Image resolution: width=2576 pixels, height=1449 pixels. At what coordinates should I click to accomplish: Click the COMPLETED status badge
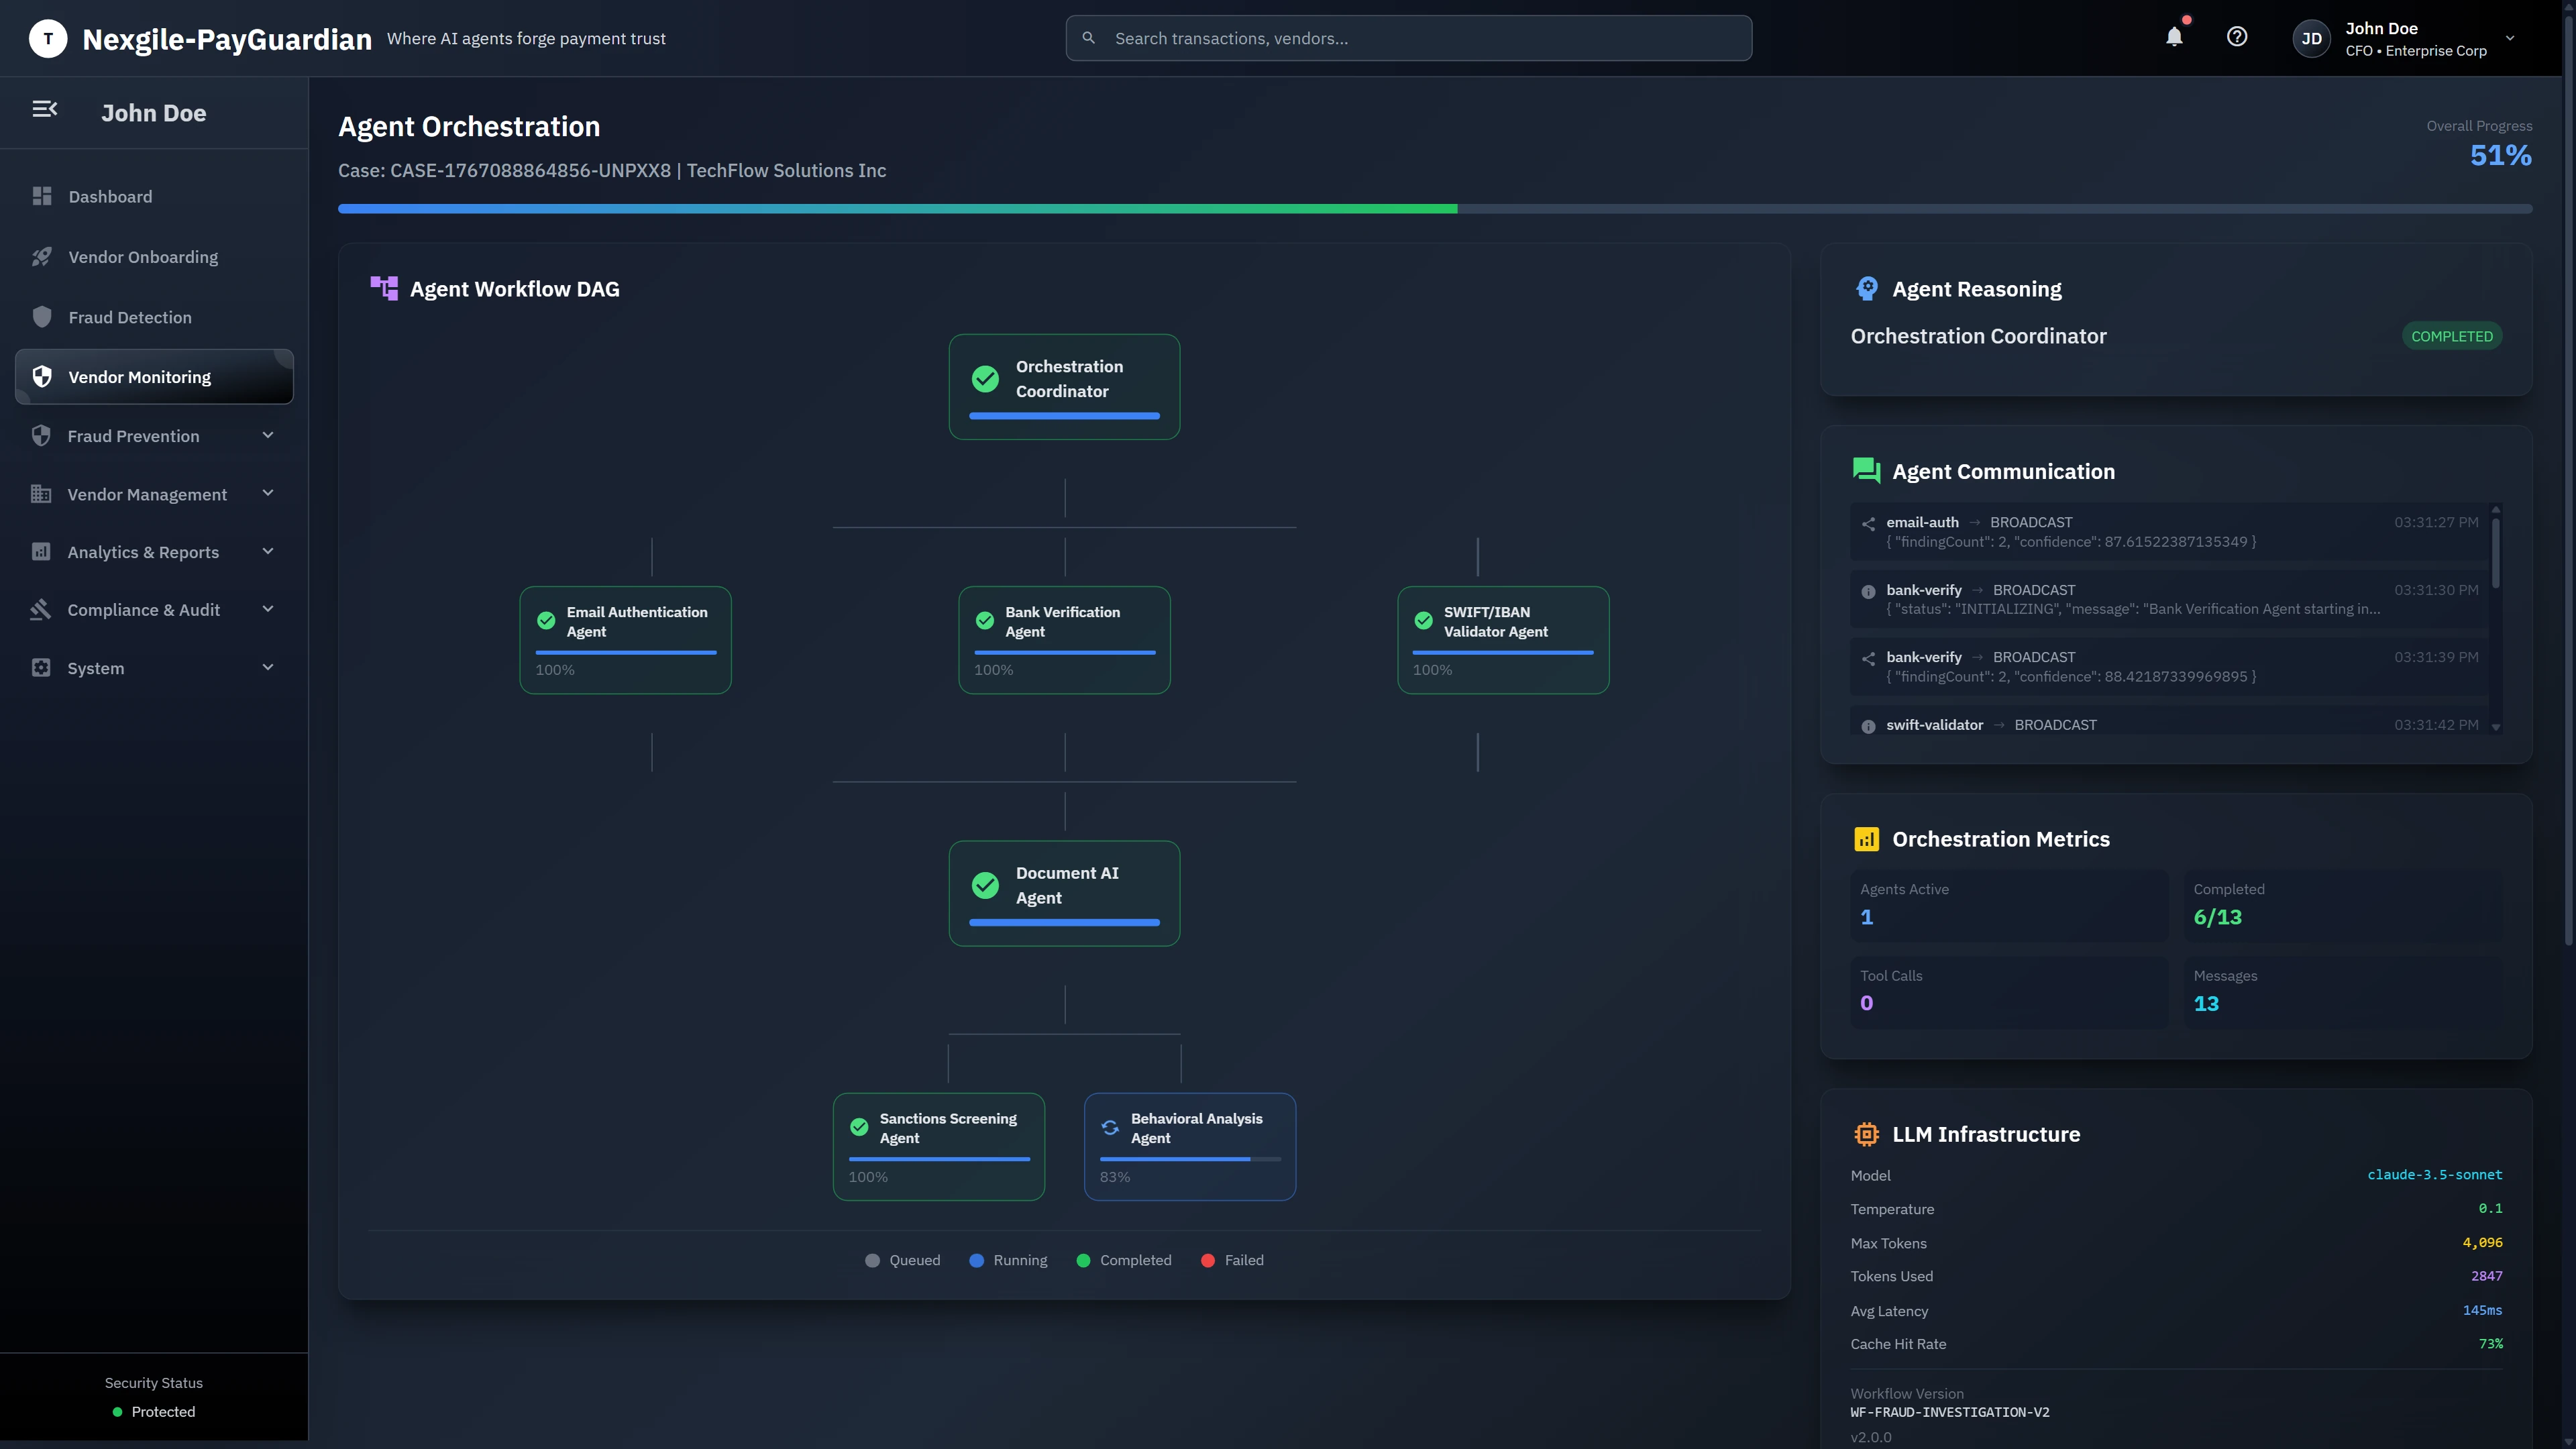coord(2451,335)
